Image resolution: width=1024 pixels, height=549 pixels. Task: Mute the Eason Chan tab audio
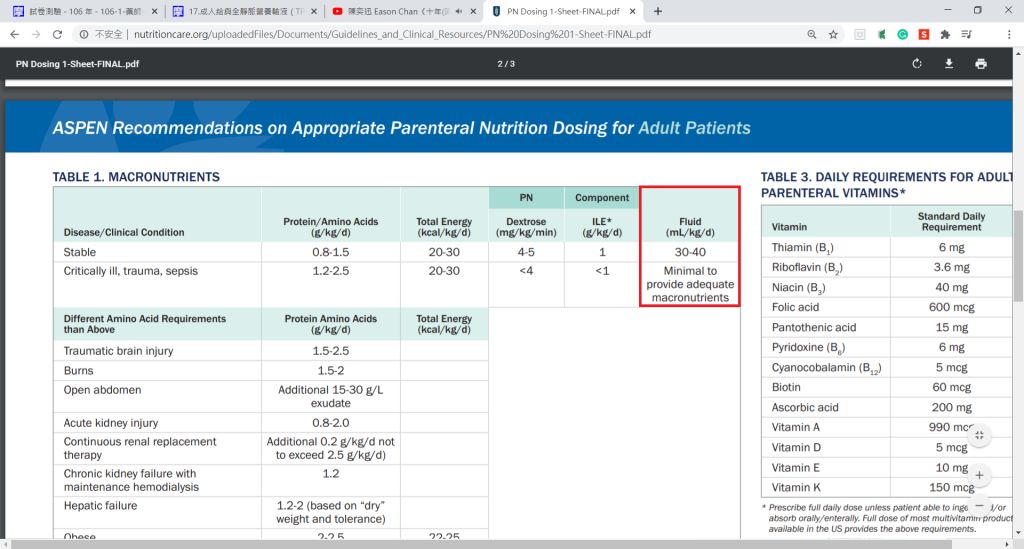tap(458, 11)
